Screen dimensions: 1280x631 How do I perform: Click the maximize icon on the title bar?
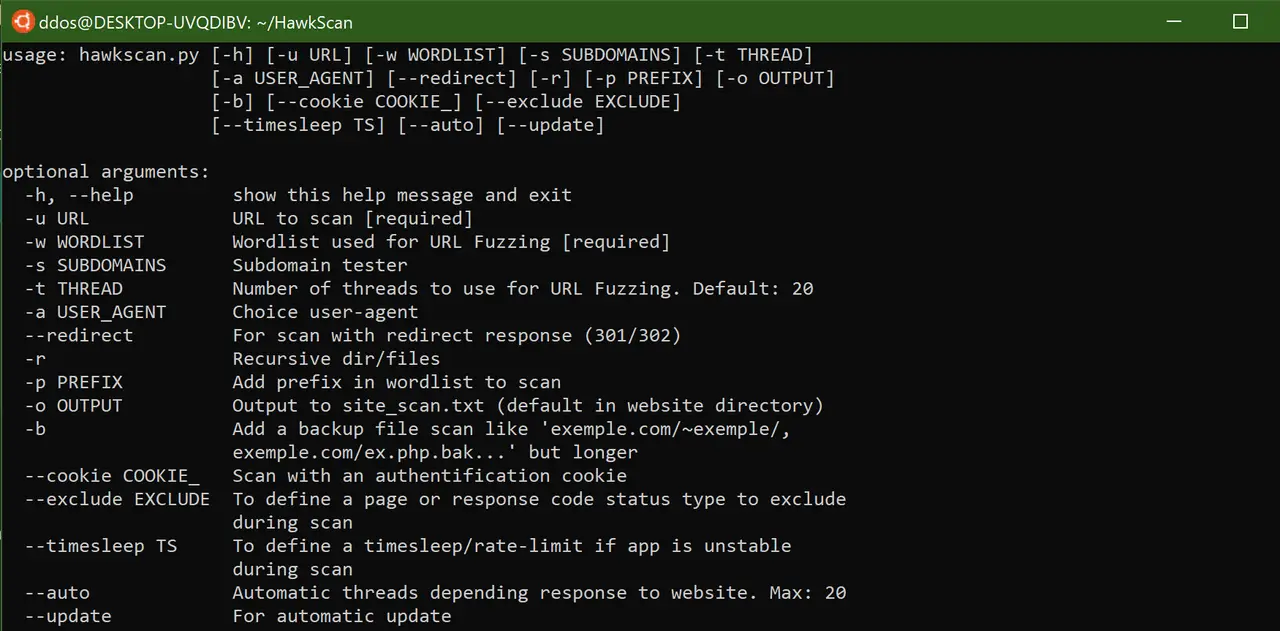tap(1240, 20)
